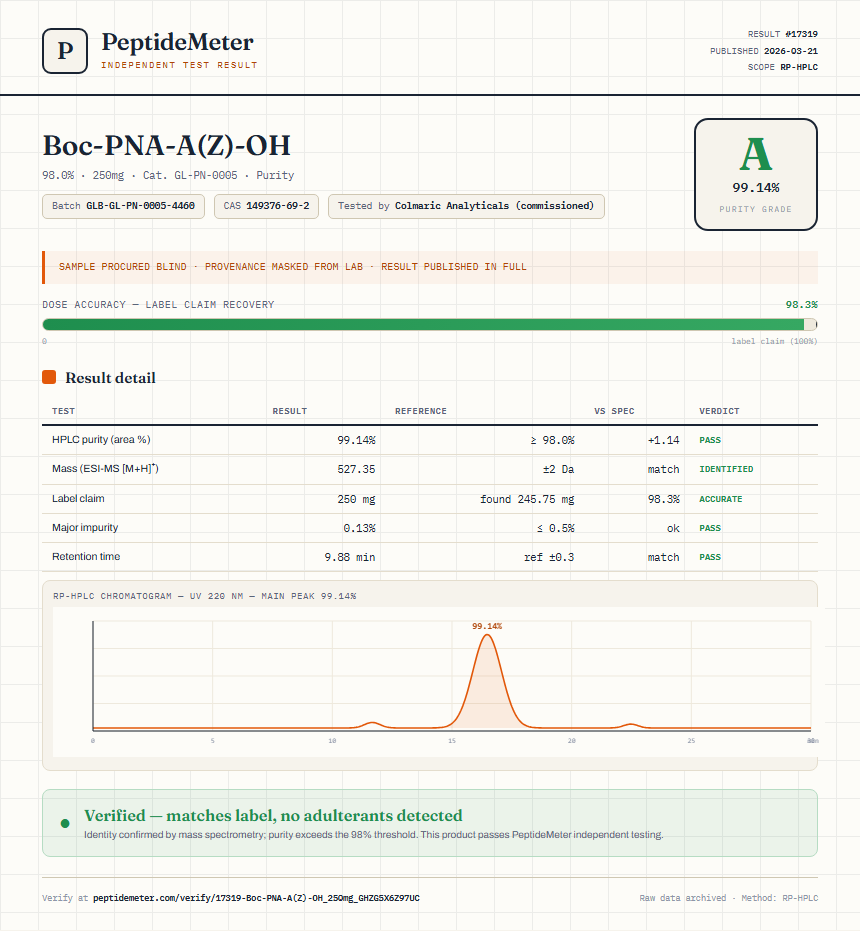The image size is (860, 931).
Task: Click the Verified matches label headline
Action: click(273, 815)
